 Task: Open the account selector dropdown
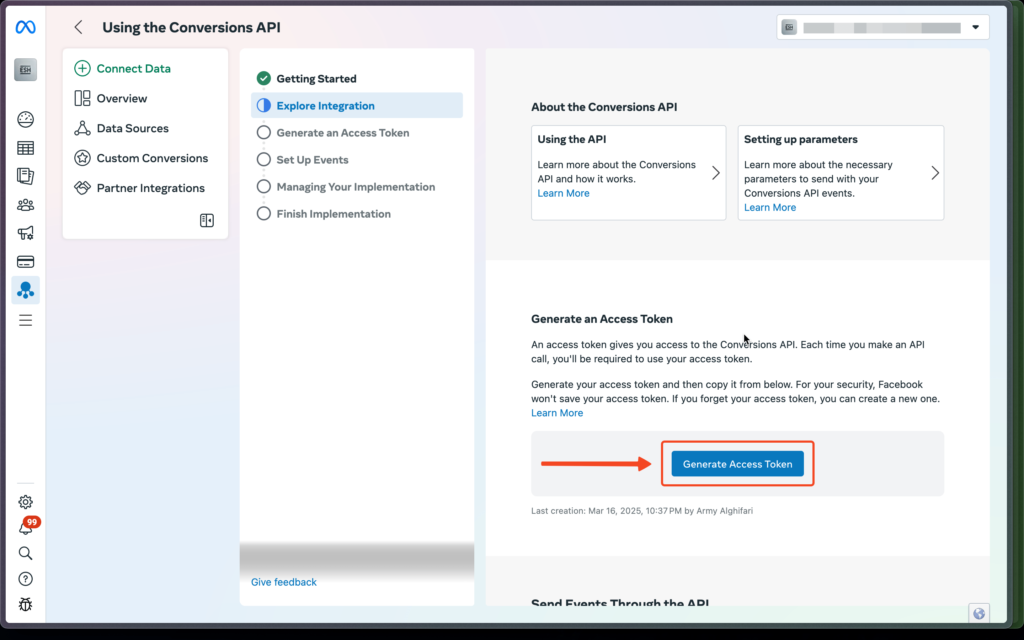[882, 28]
